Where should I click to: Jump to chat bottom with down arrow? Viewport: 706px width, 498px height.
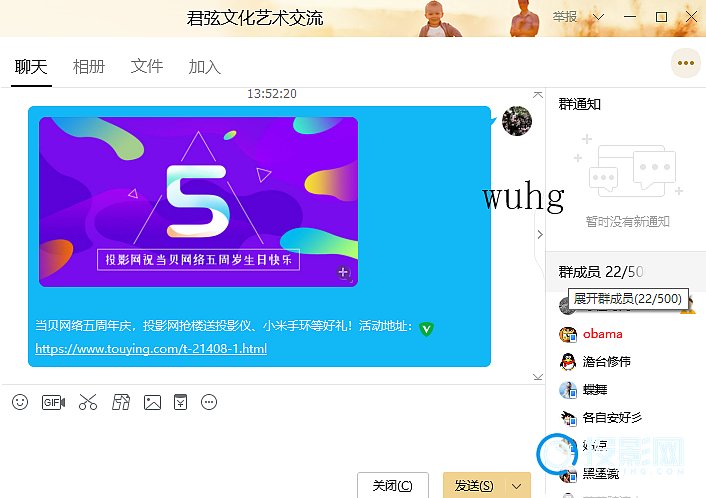tap(538, 376)
